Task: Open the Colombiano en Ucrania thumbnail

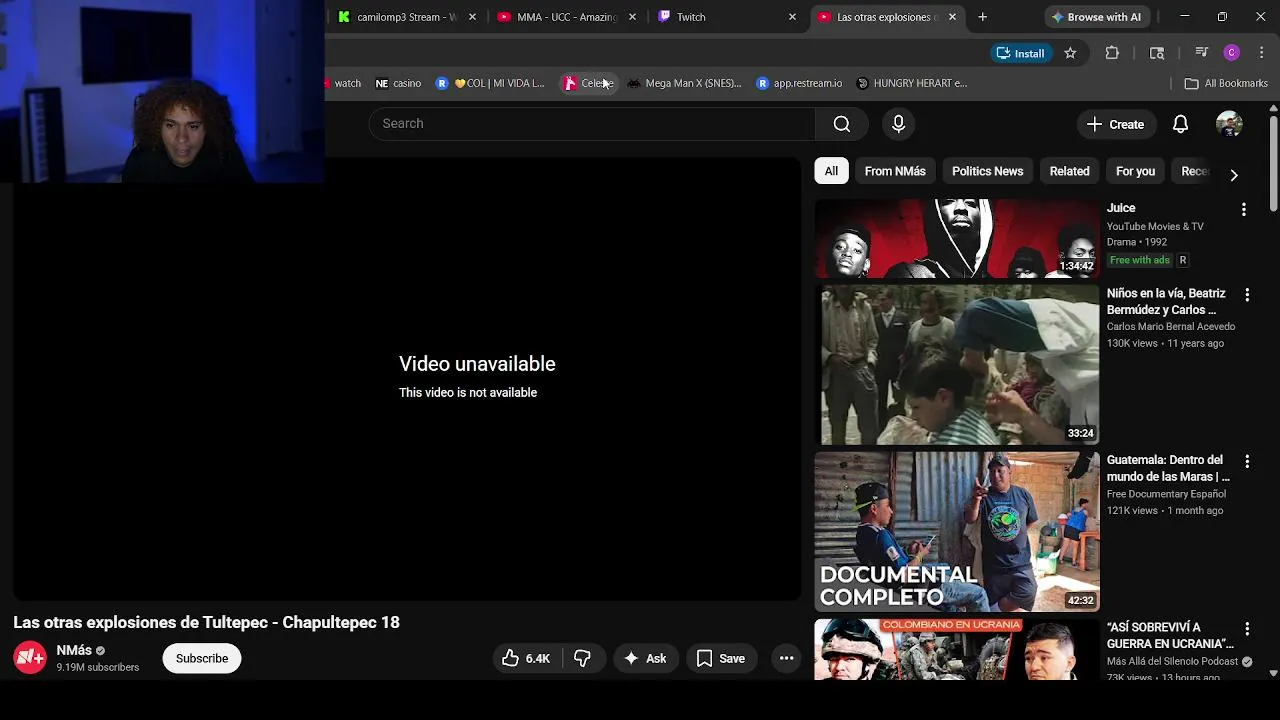Action: tap(957, 649)
